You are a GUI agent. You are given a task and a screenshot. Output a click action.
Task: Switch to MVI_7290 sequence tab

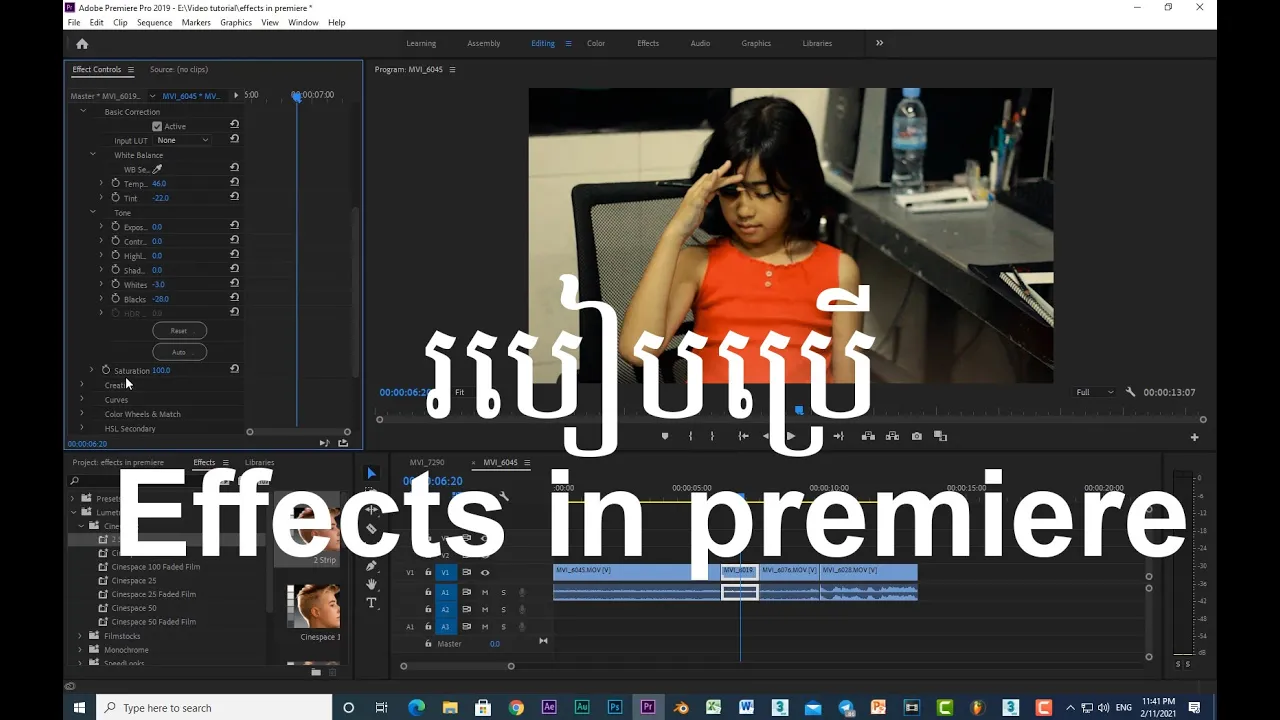pos(427,462)
